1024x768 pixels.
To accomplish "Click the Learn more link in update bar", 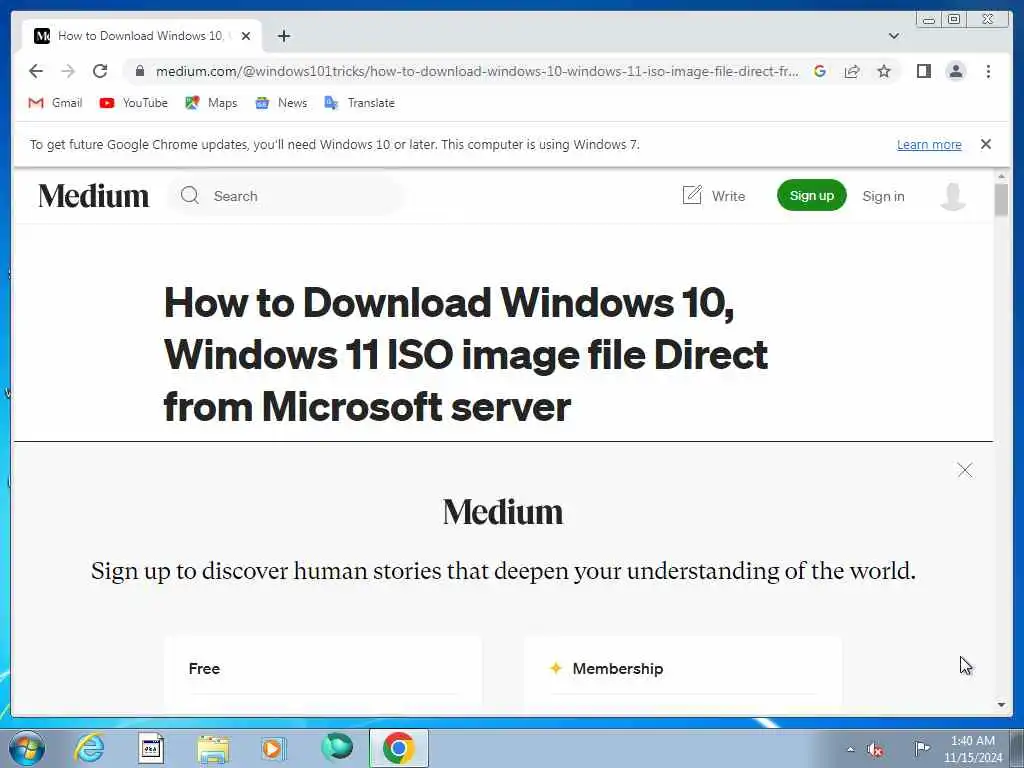I will (929, 144).
